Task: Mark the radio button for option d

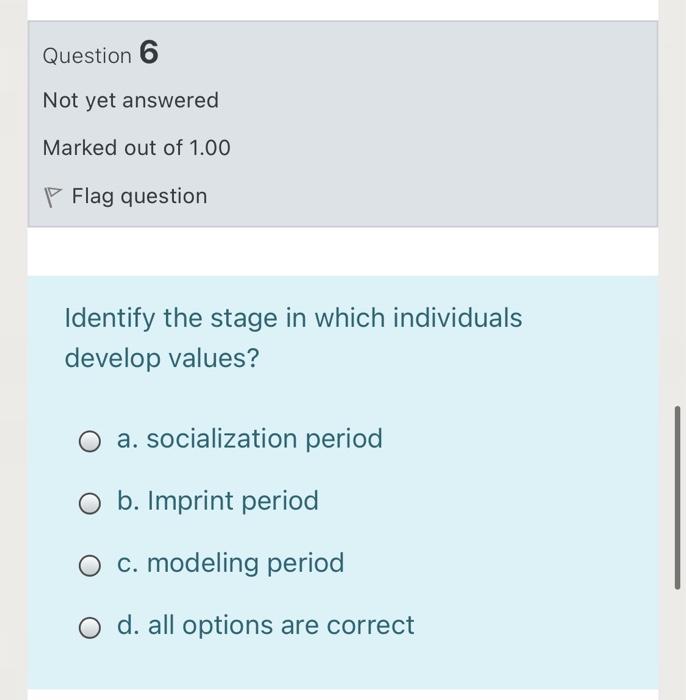Action: [91, 627]
